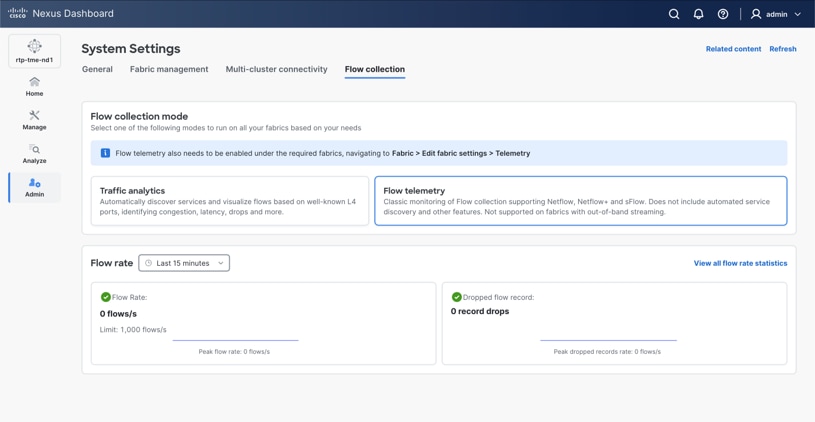Click the Flow Rate sparkline chart

235,340
